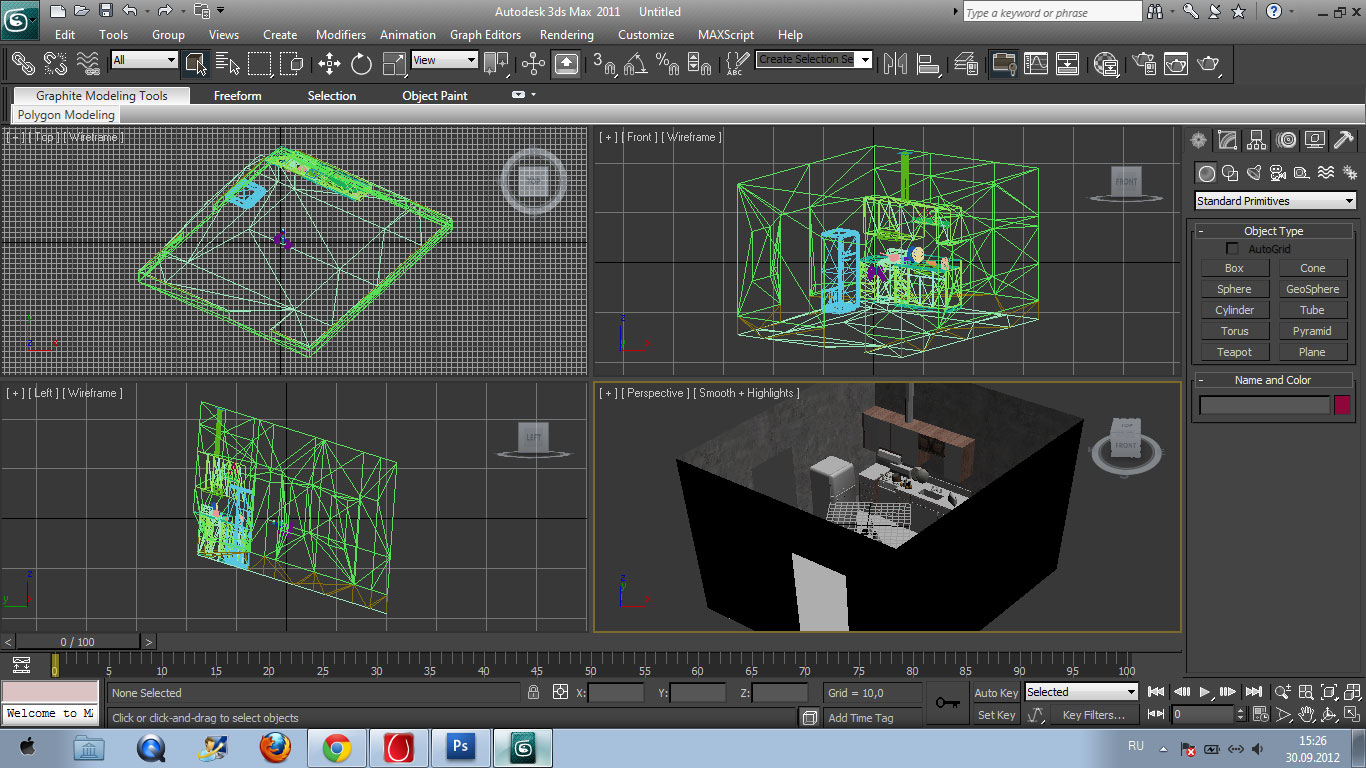The width and height of the screenshot is (1366, 768).
Task: Open the Standard Primitives dropdown
Action: [x=1274, y=201]
